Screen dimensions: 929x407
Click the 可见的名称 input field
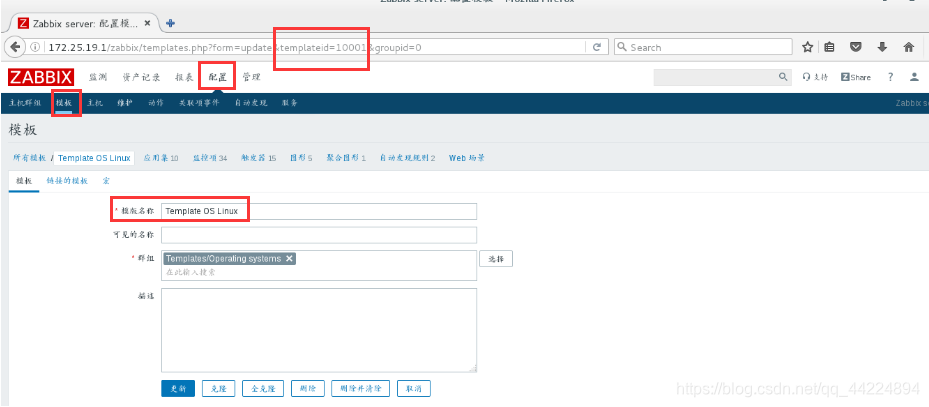coord(319,235)
